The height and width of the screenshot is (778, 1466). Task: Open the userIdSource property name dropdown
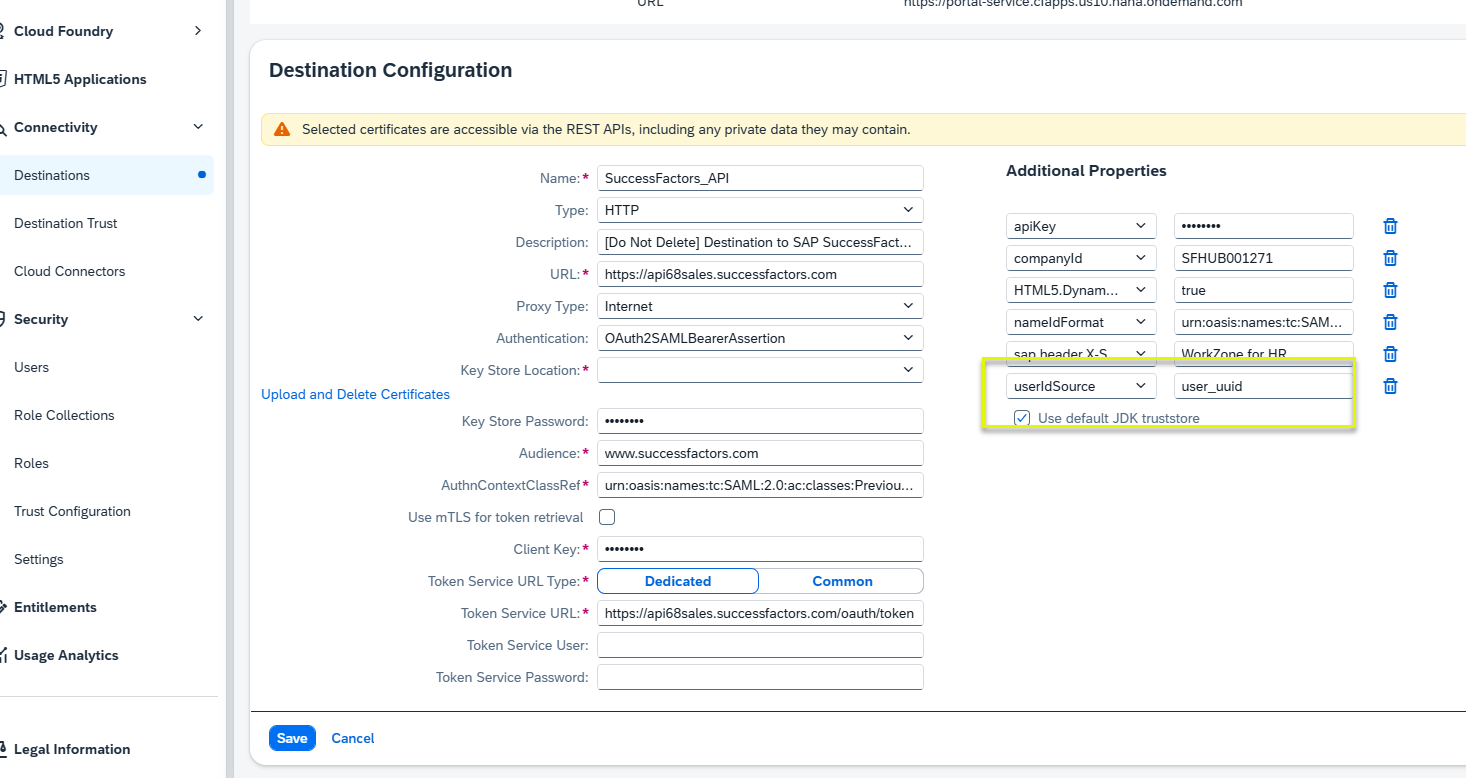coord(1081,386)
